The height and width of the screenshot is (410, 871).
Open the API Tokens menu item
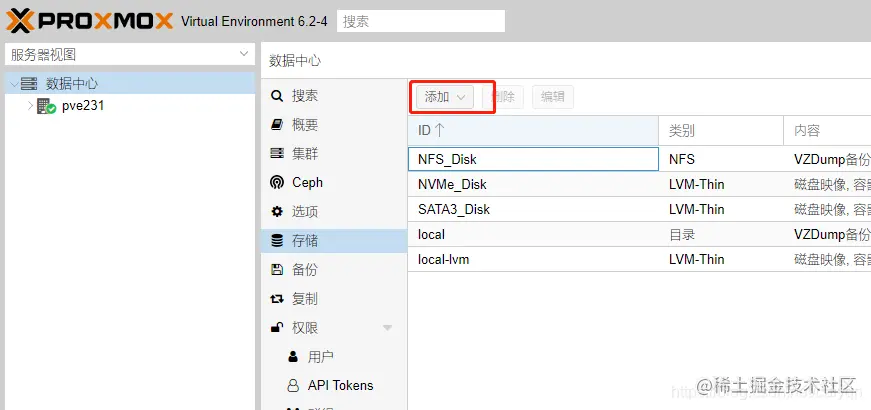[334, 386]
